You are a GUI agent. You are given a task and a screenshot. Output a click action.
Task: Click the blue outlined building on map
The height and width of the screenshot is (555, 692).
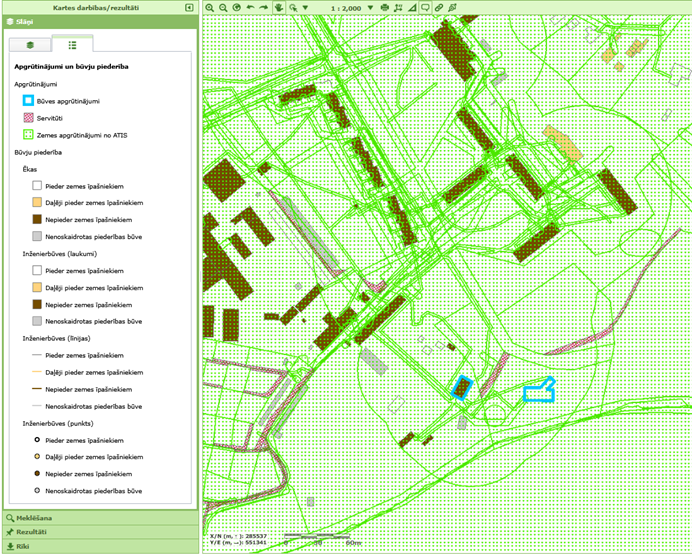pos(461,388)
